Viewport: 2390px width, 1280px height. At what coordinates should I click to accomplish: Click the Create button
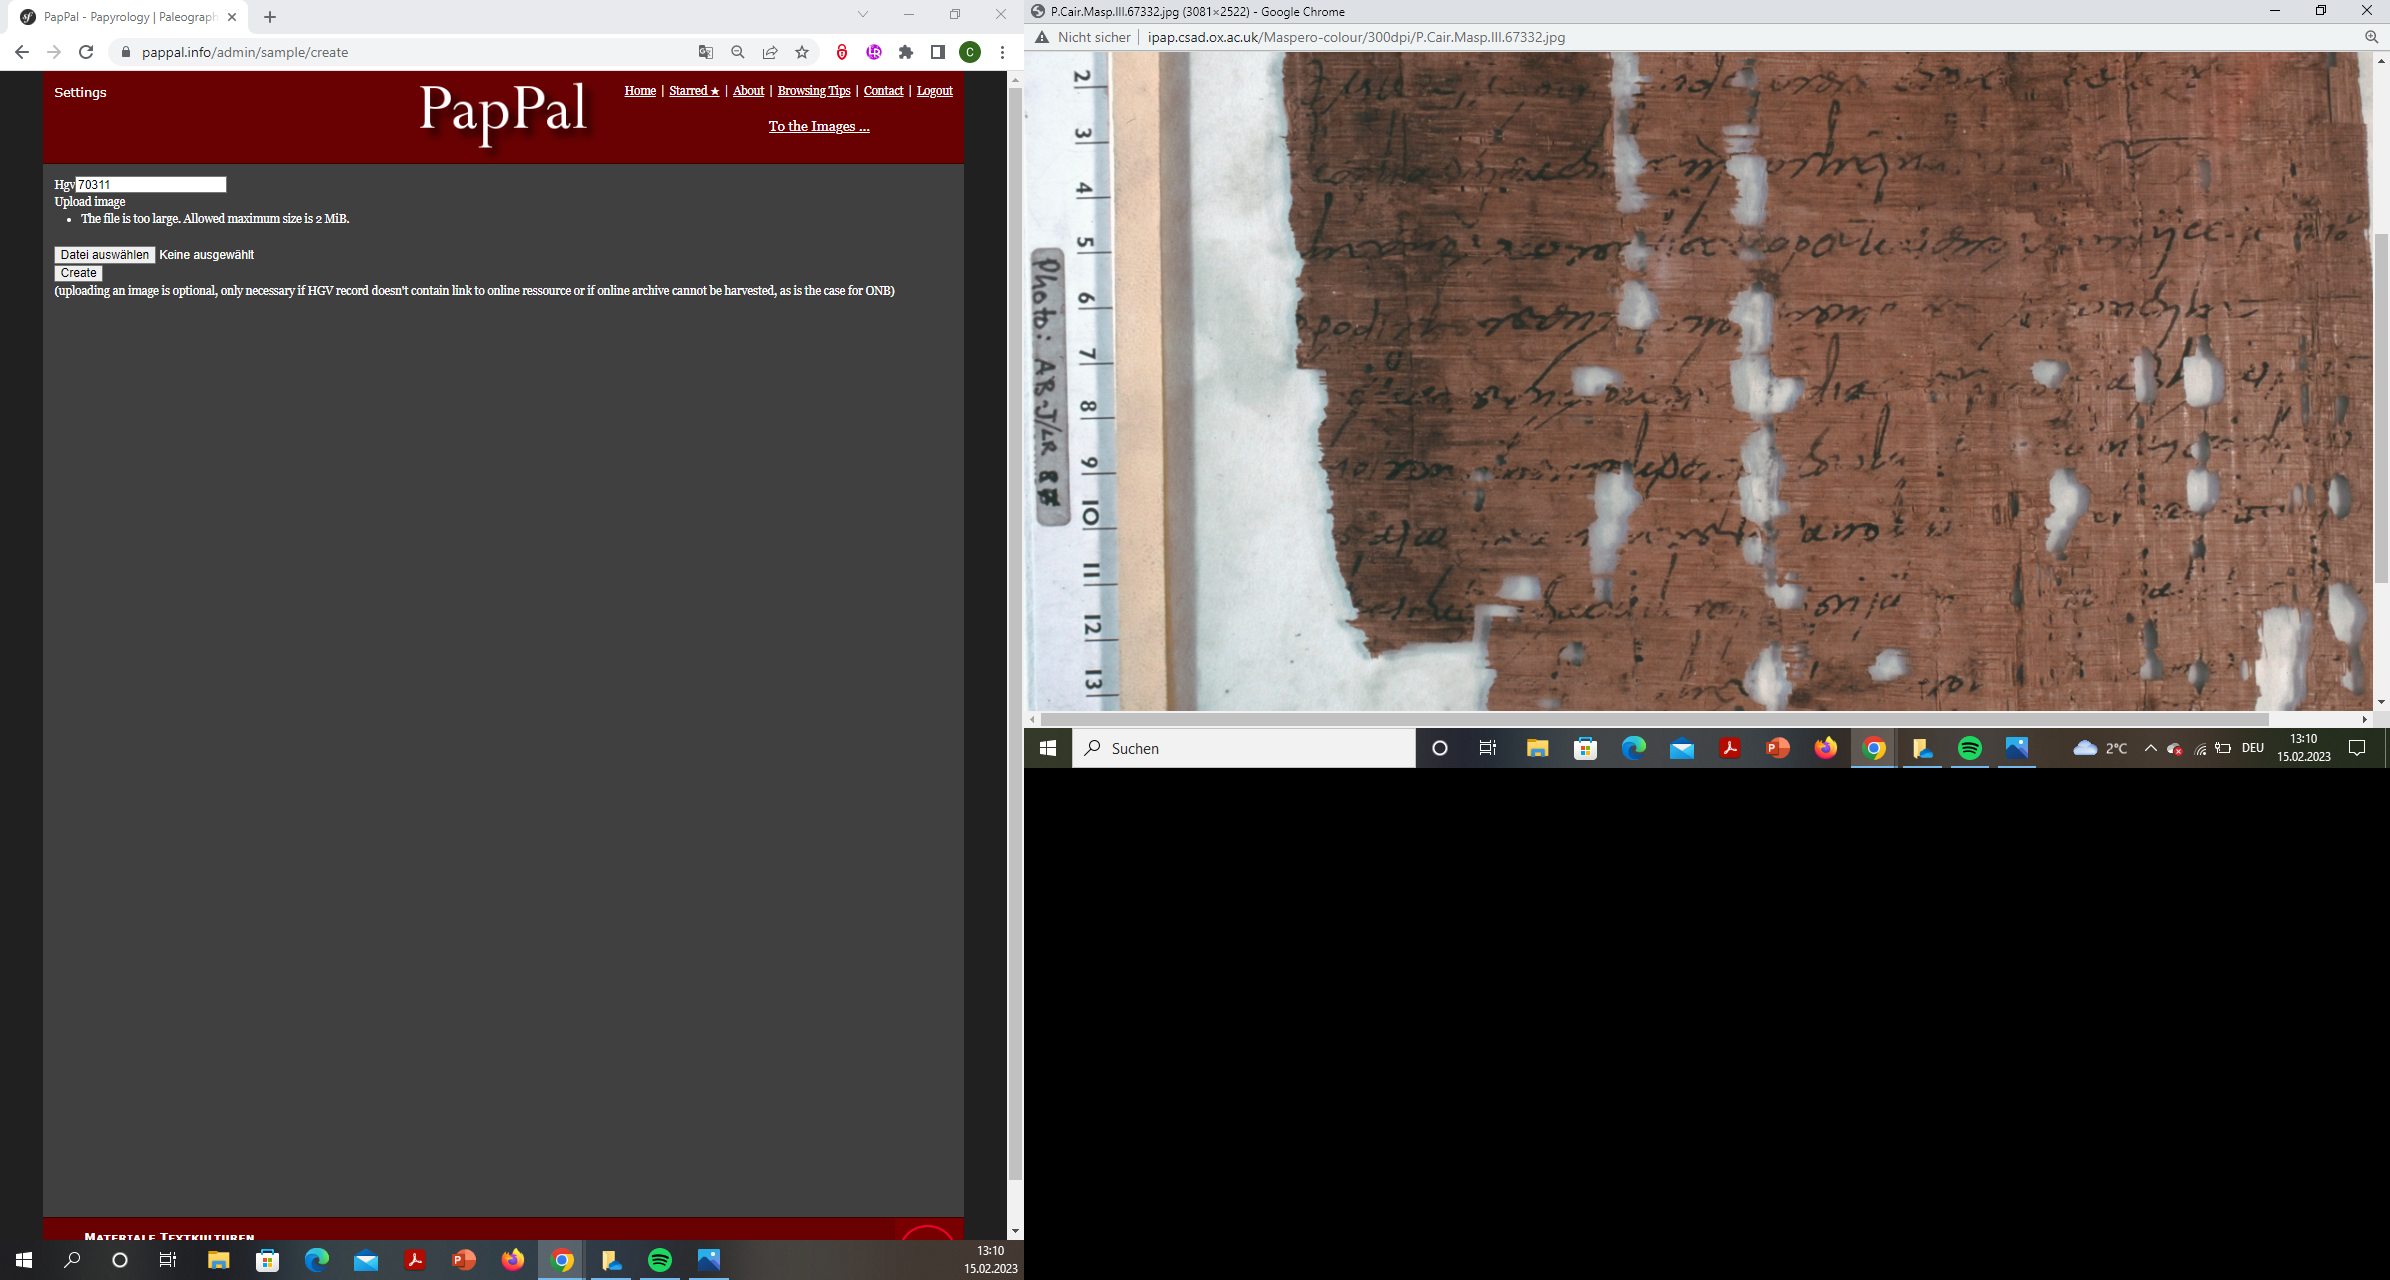78,273
